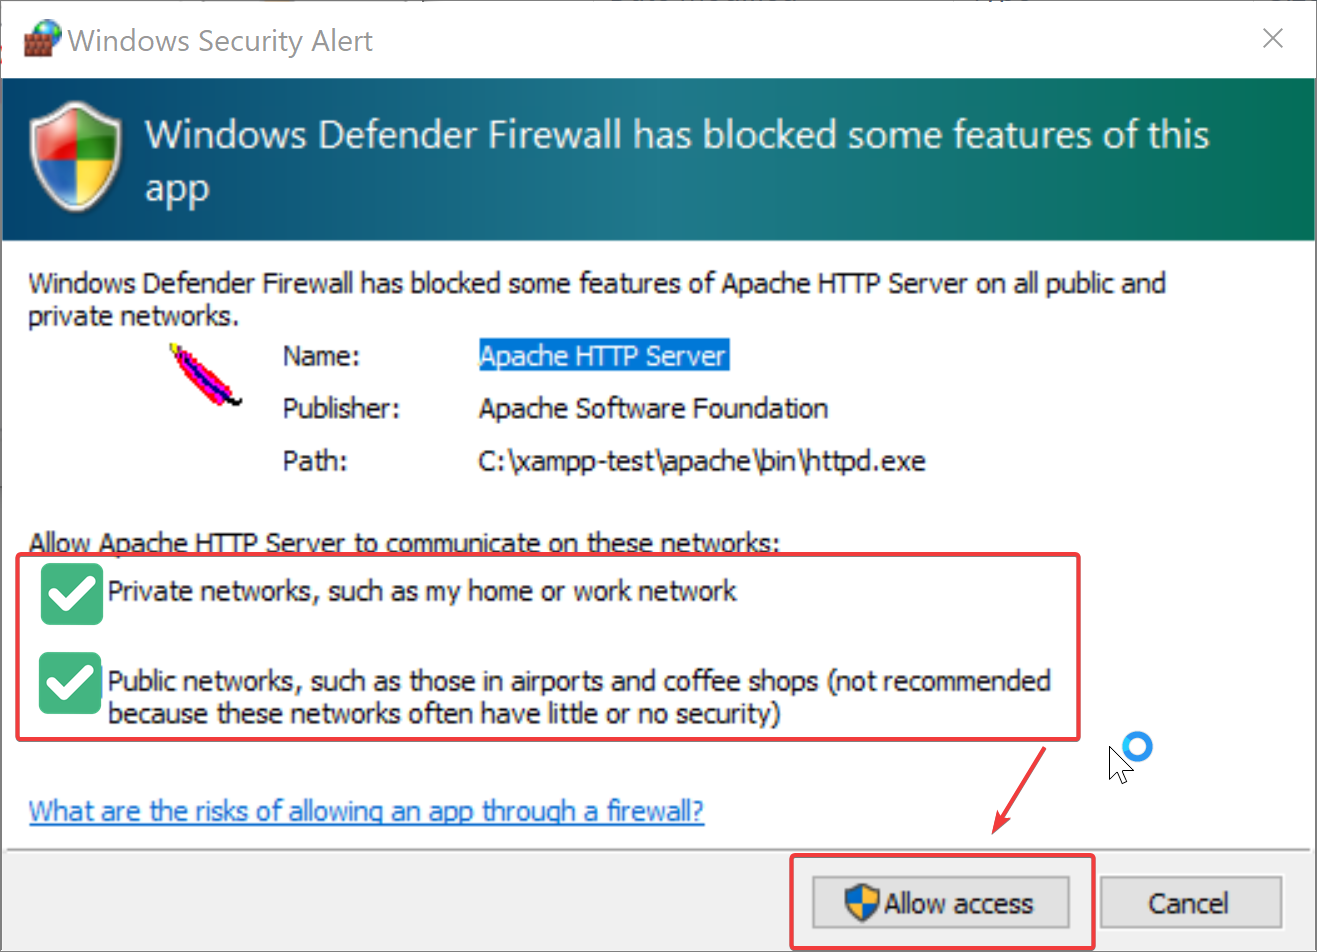Click the Name: label
The width and height of the screenshot is (1317, 952).
pos(321,356)
